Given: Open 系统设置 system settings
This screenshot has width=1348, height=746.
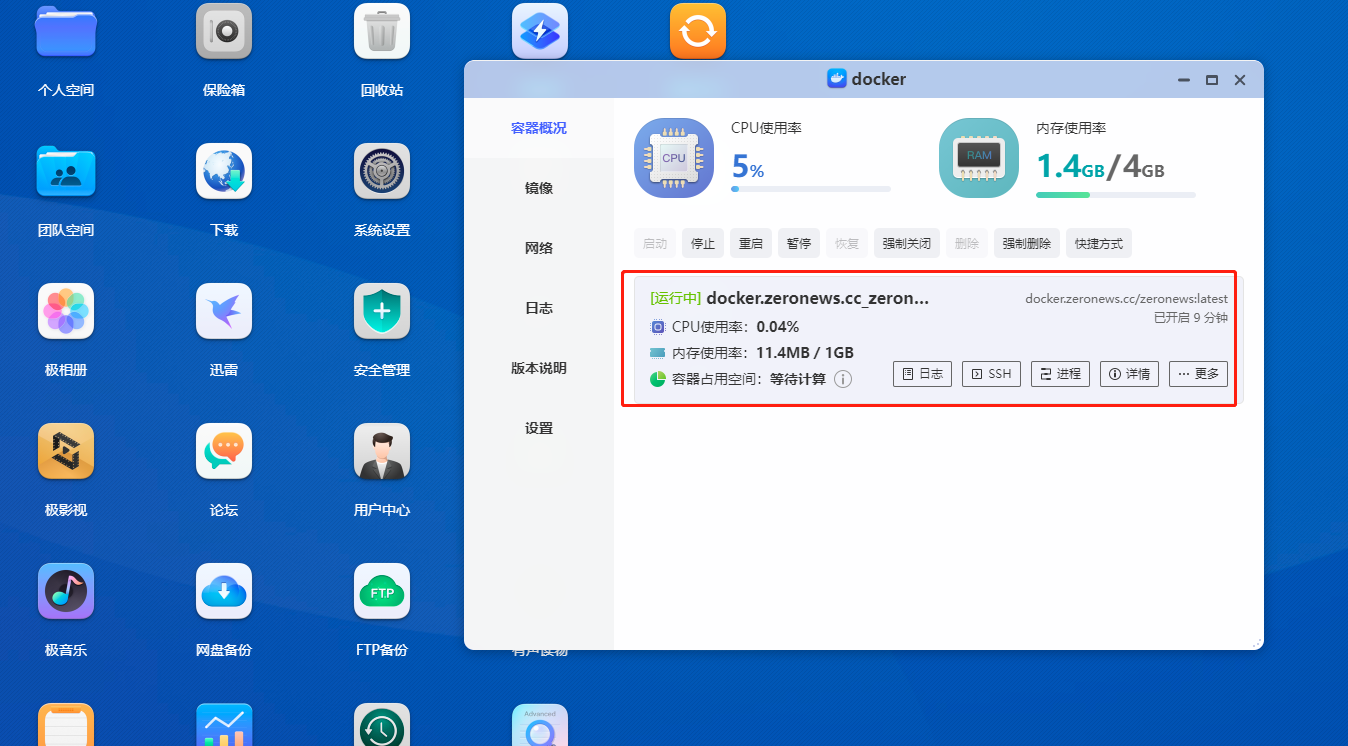Looking at the screenshot, I should [382, 171].
